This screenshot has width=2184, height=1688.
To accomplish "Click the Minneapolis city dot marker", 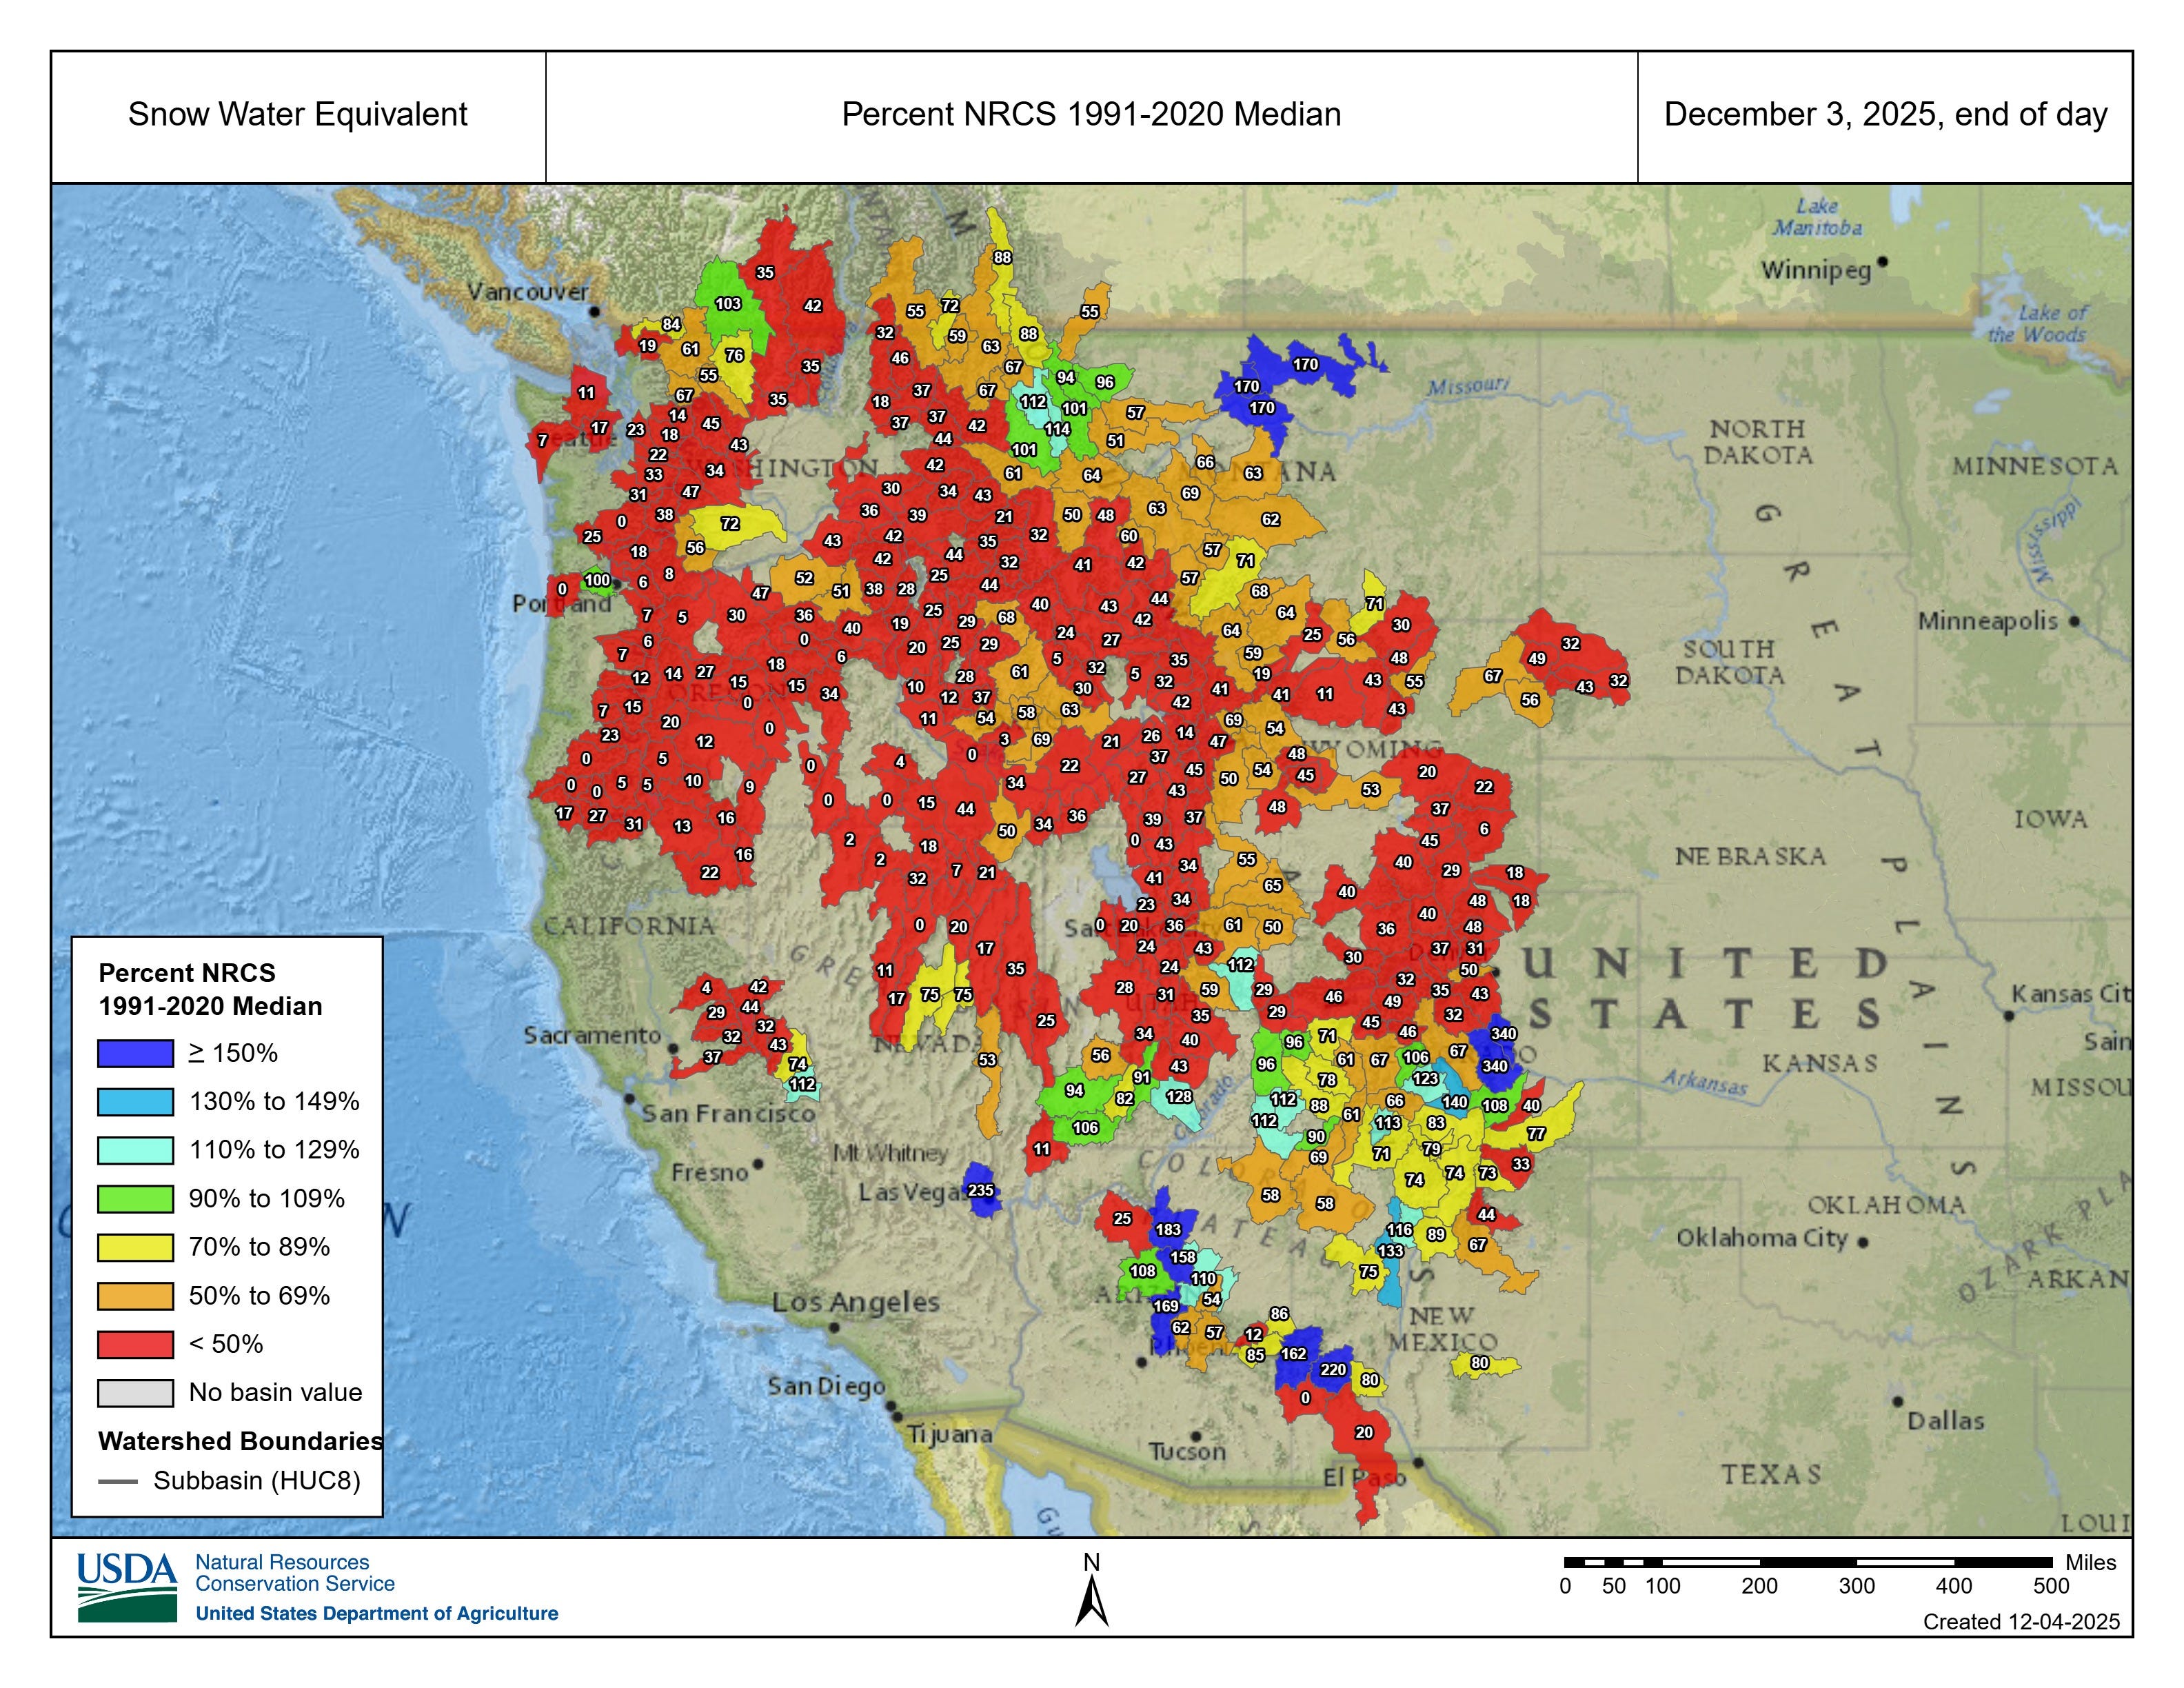I will coord(2073,621).
